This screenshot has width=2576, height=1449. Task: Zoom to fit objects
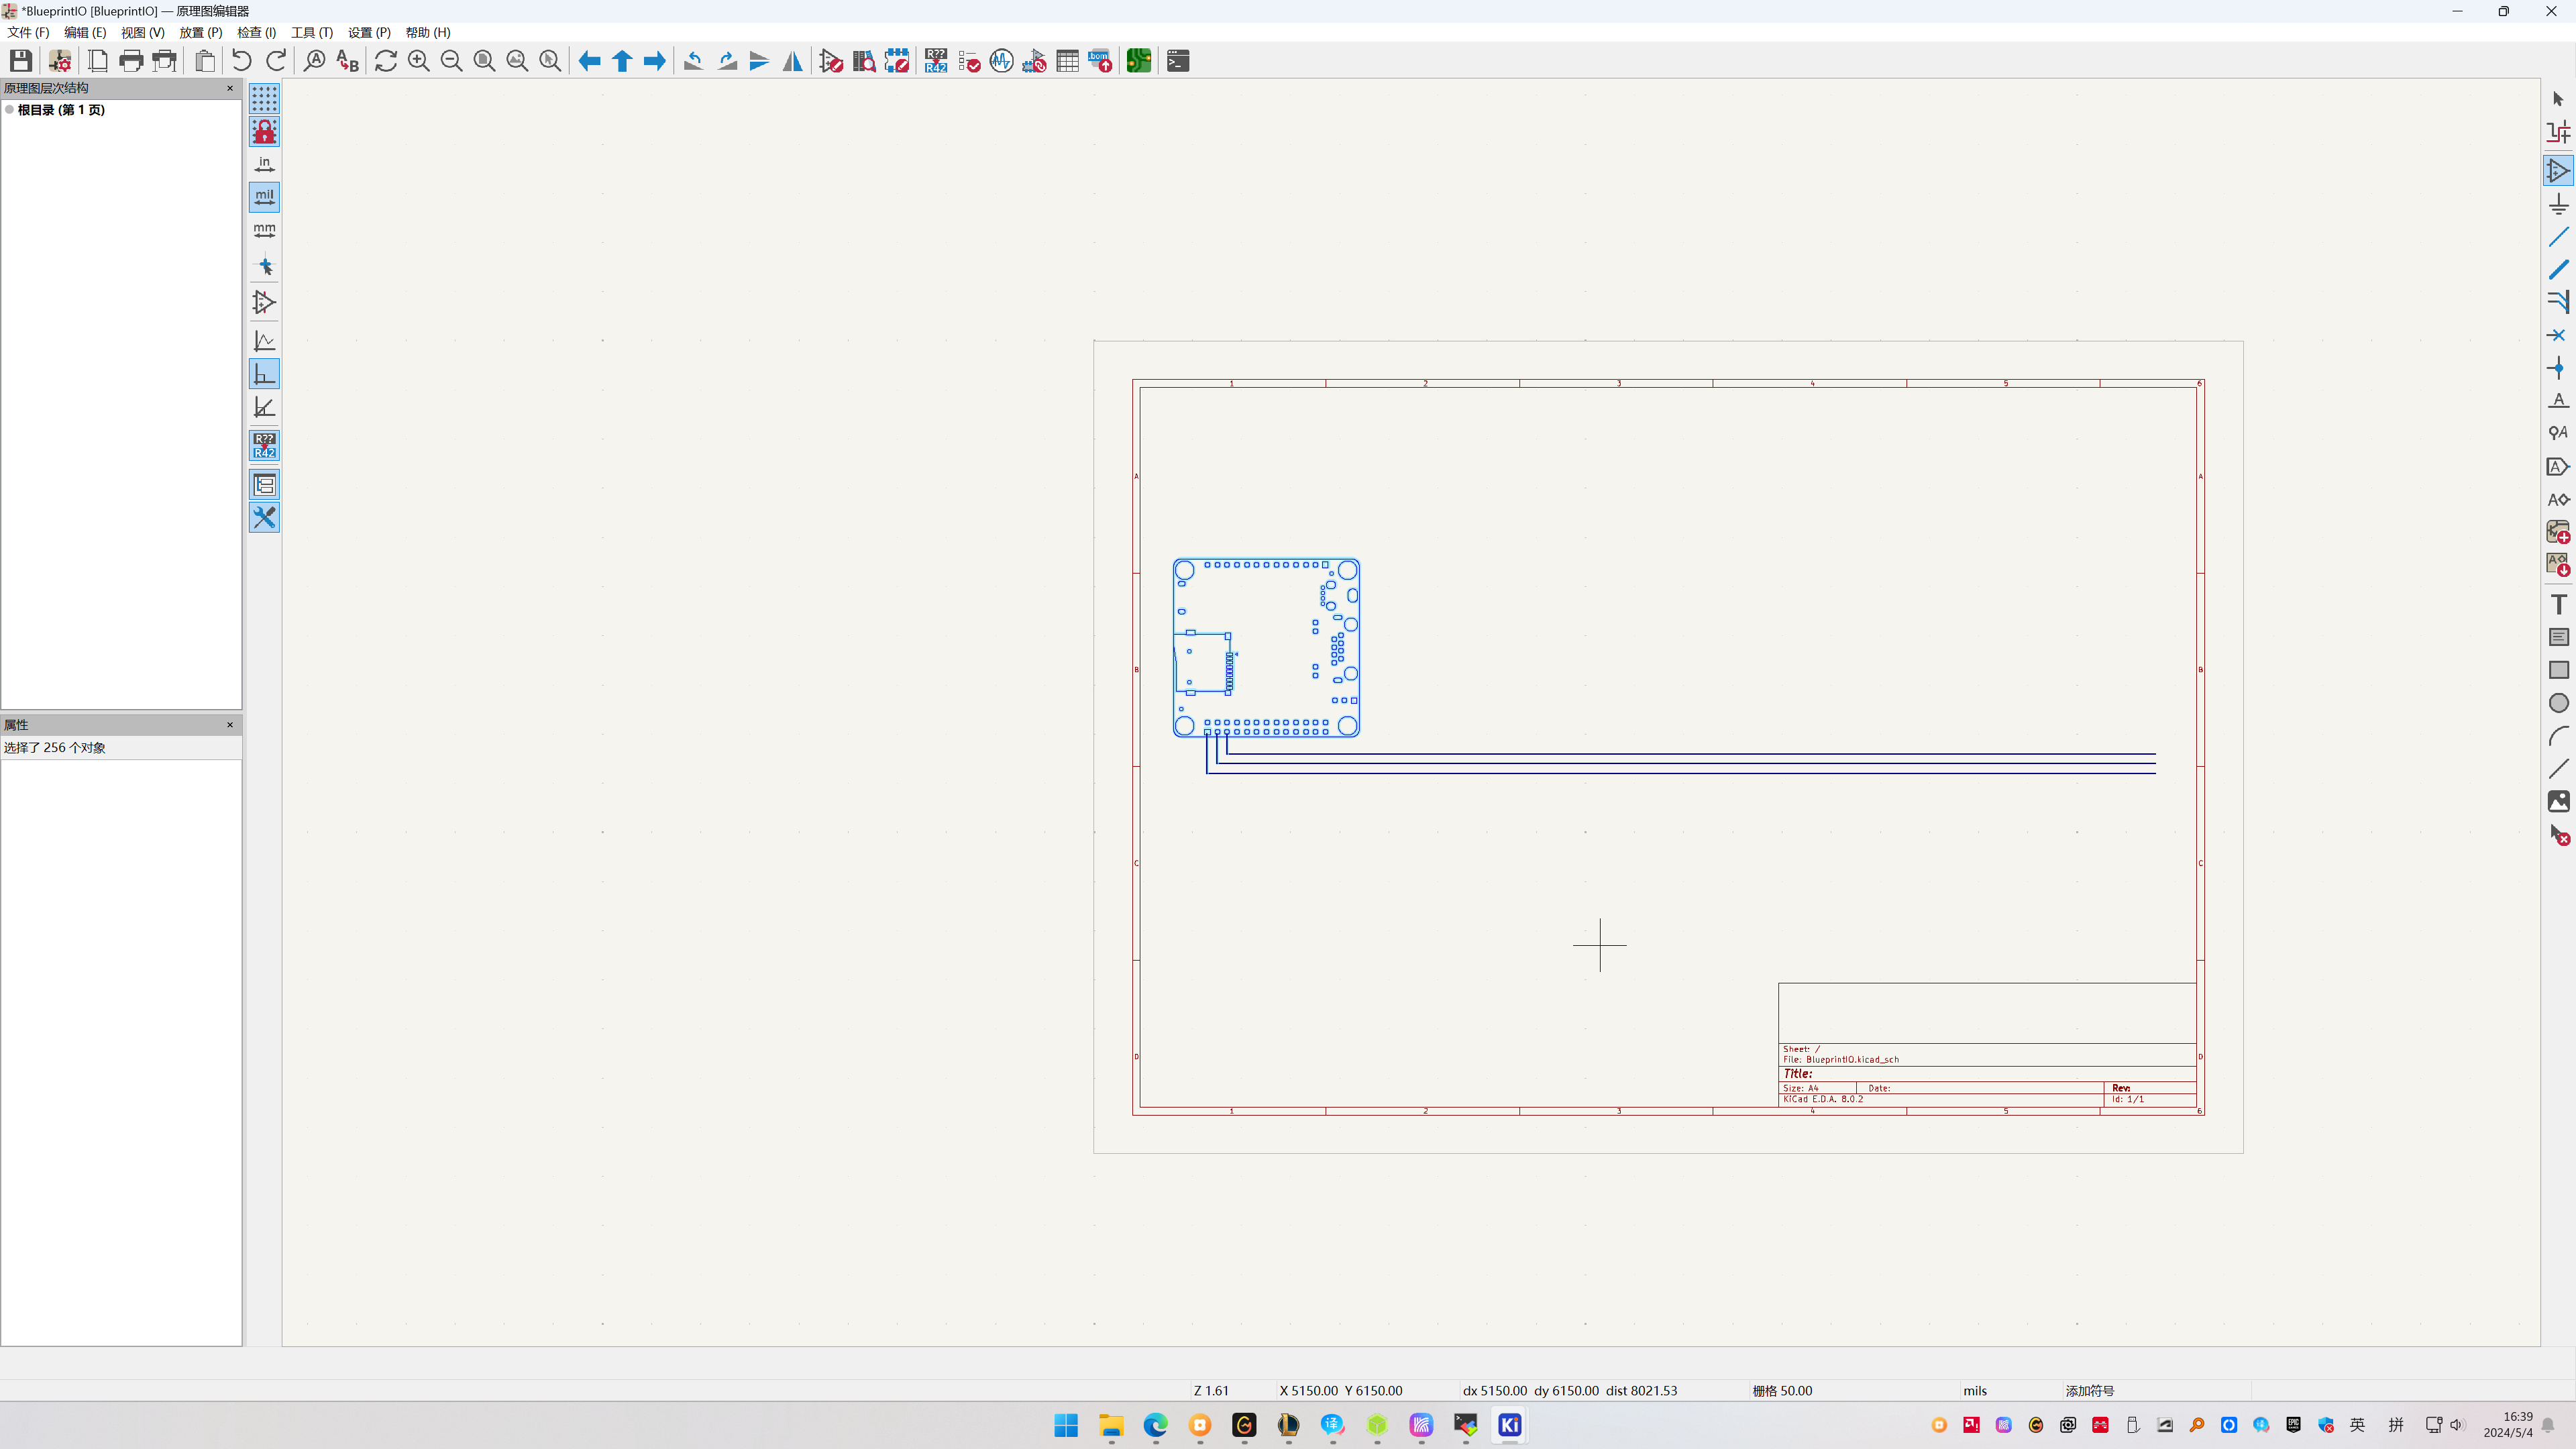517,61
